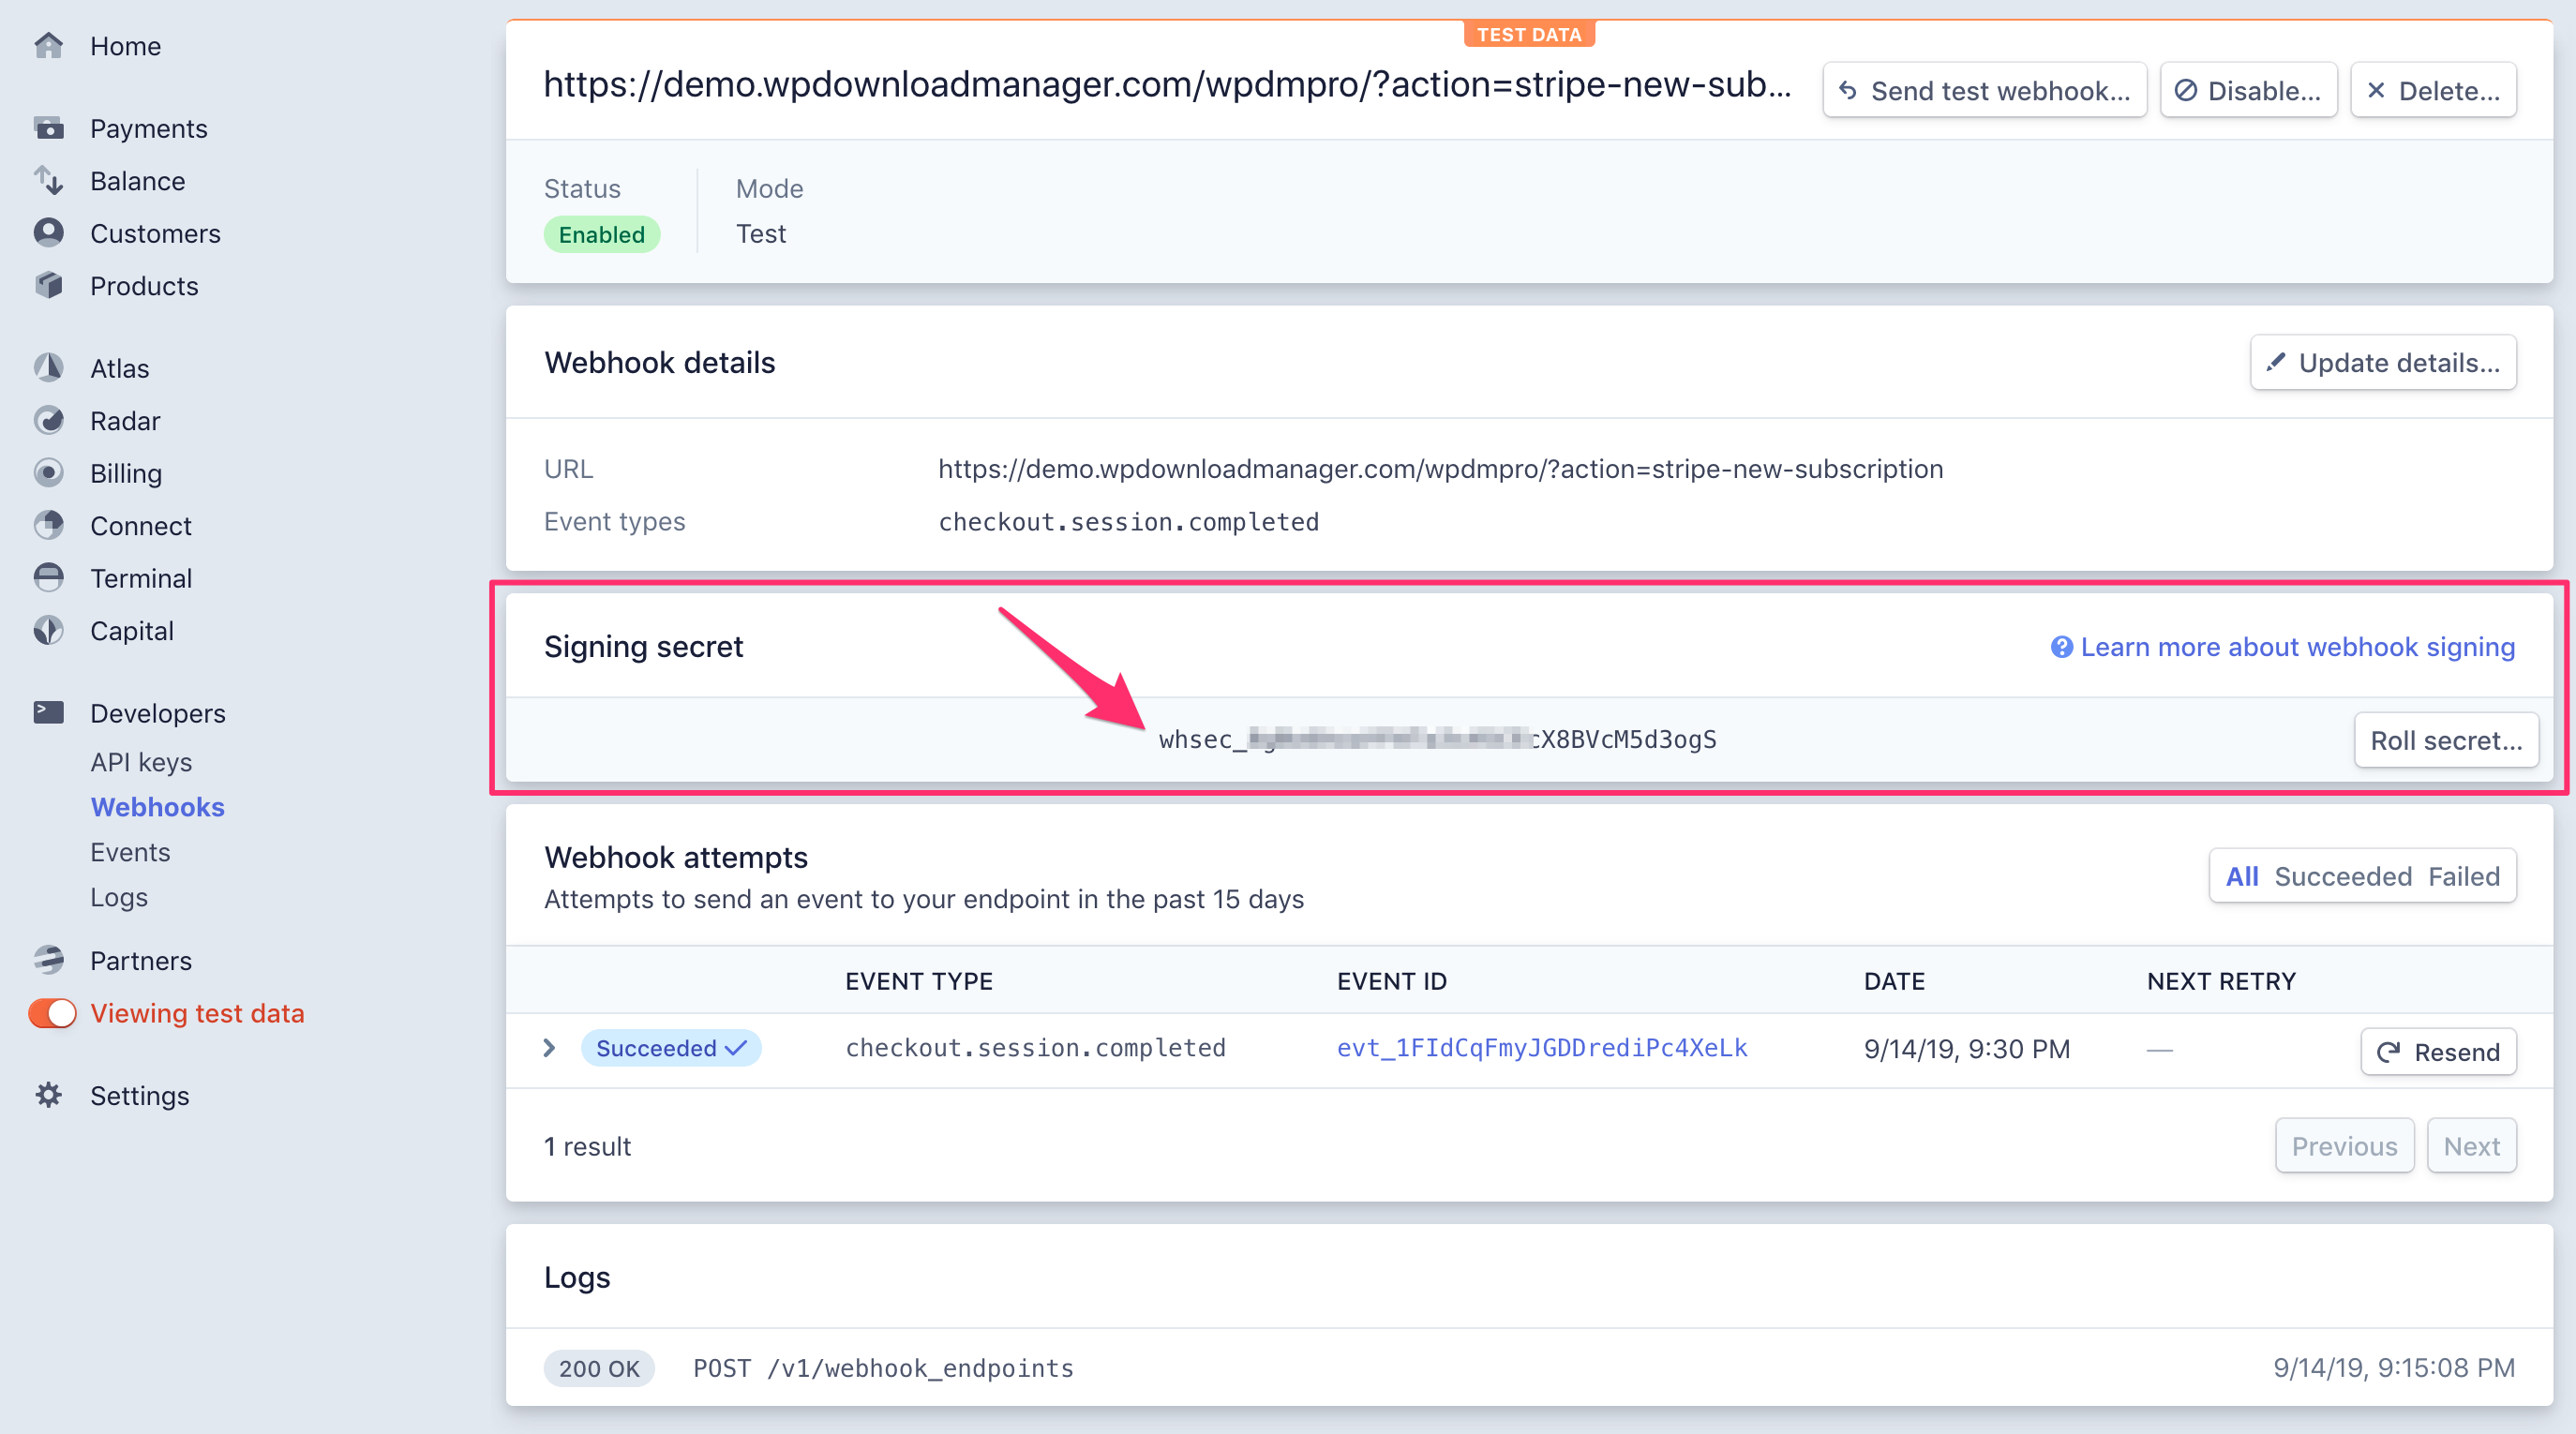Click the Developers terminal-window icon
The image size is (2576, 1434).
click(x=48, y=713)
